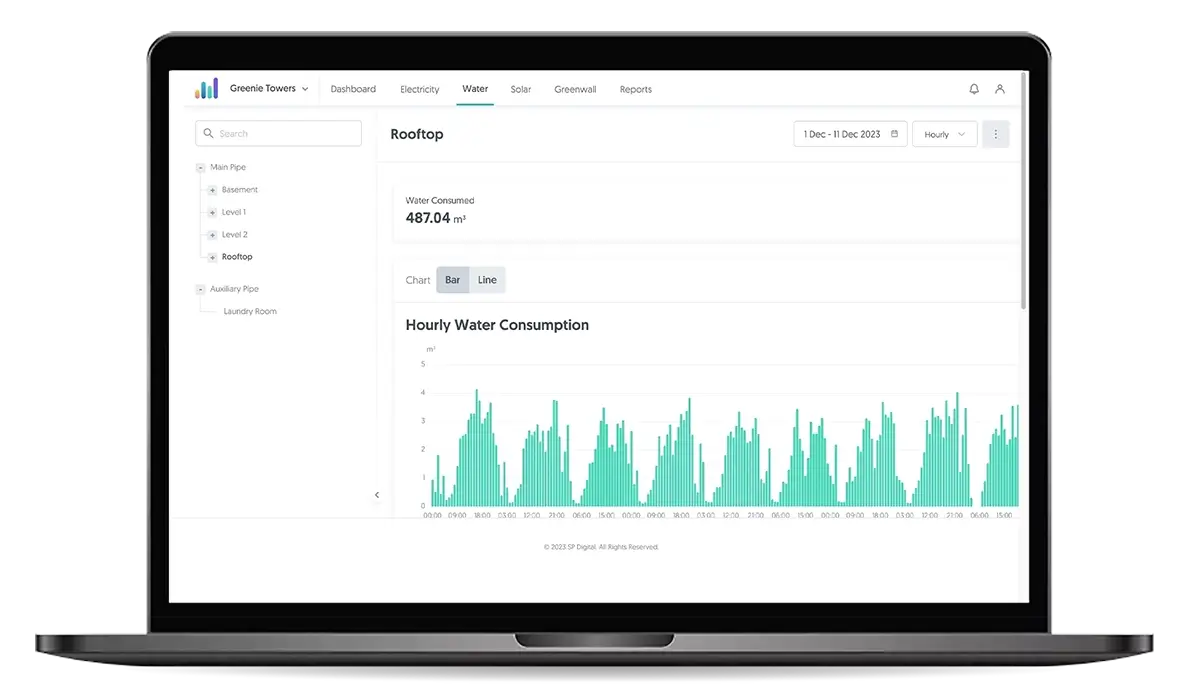Open the Electricity tab

point(419,89)
